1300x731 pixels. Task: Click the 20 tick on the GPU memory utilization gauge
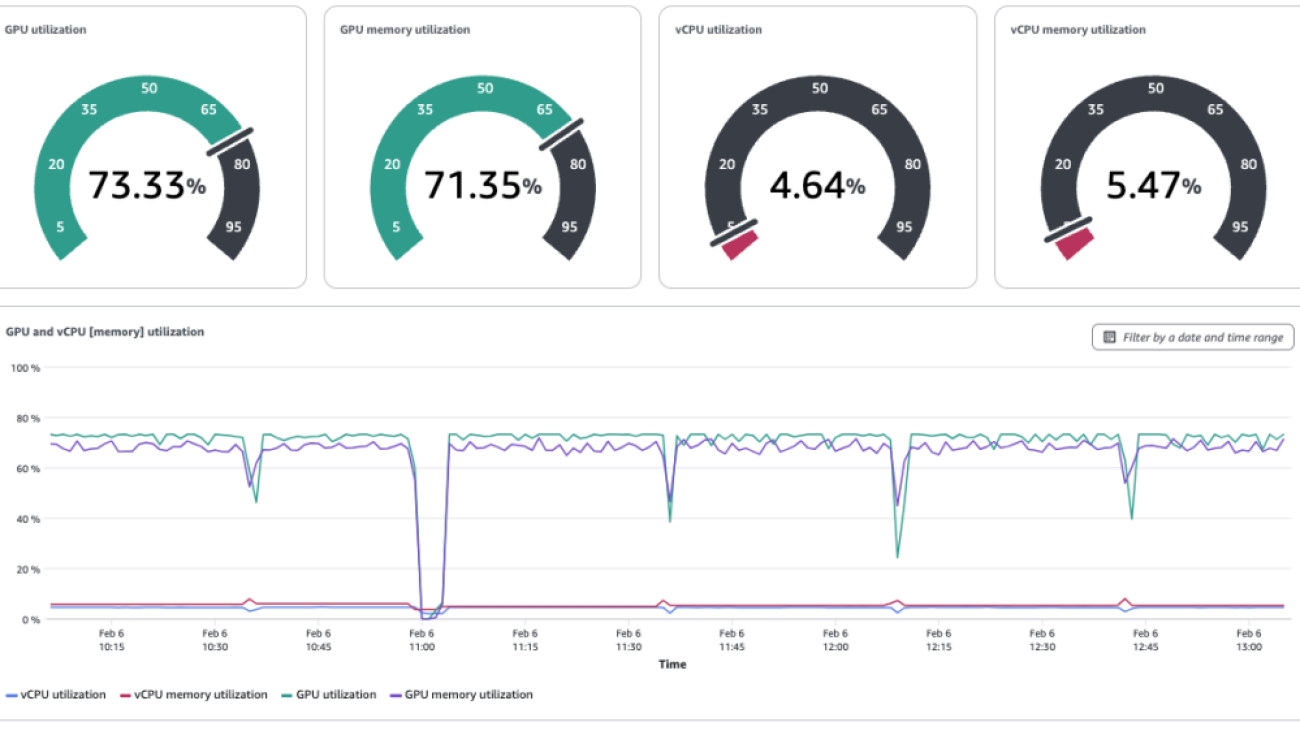coord(392,165)
